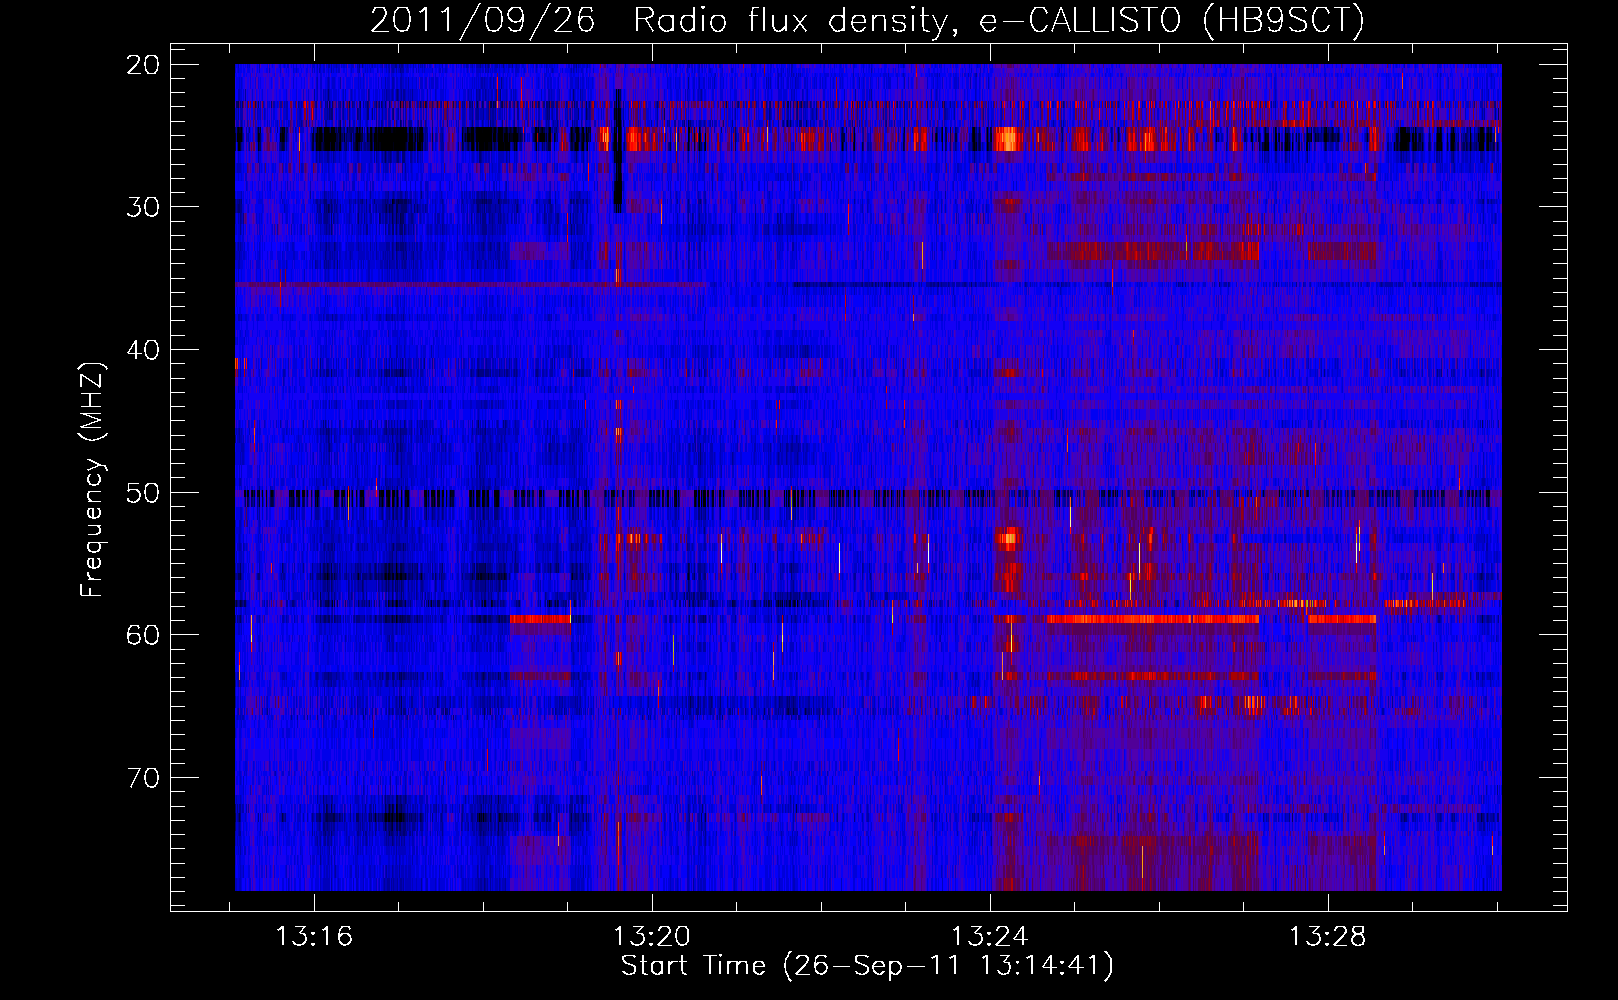Click the 30 MHz frequency tick label
This screenshot has width=1618, height=1000.
[144, 207]
